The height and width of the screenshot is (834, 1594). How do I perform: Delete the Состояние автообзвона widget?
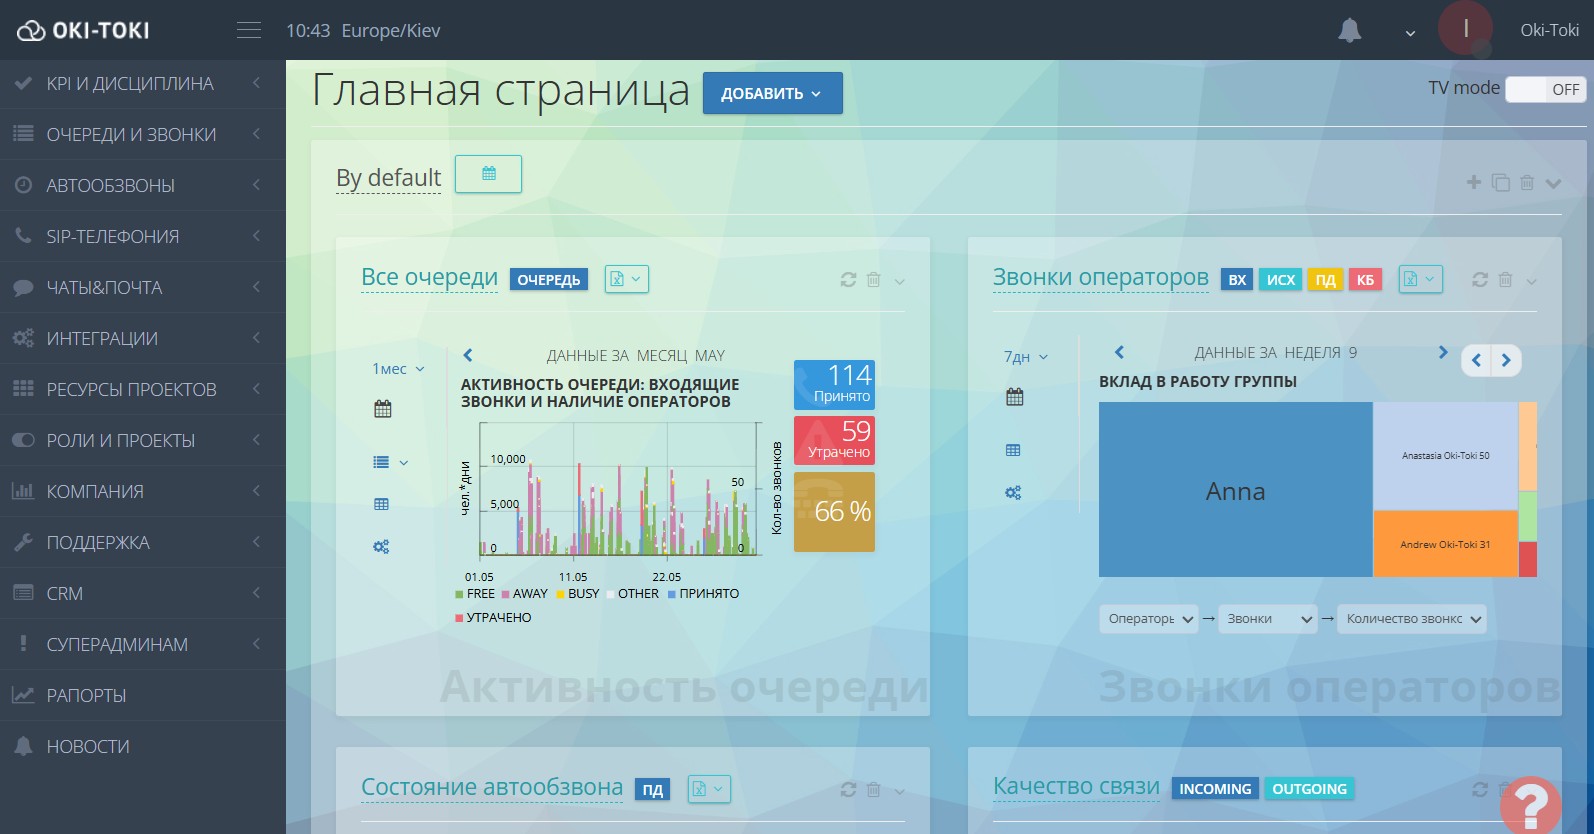873,790
